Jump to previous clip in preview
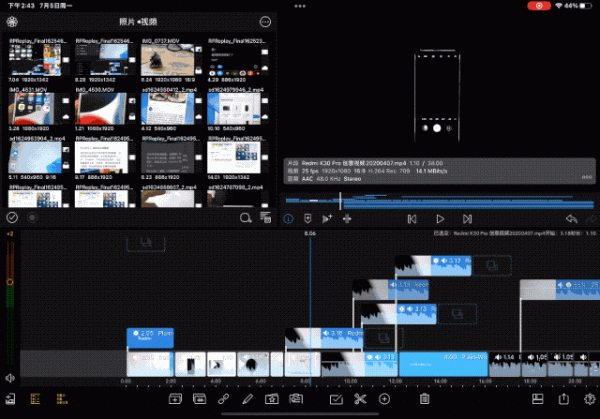 [411, 218]
